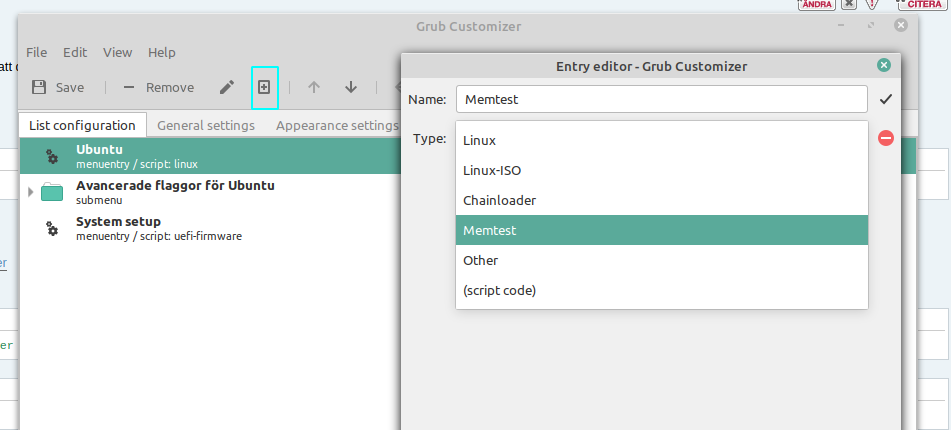This screenshot has height=430, width=951.
Task: Click CITERA button in background page
Action: 924,4
